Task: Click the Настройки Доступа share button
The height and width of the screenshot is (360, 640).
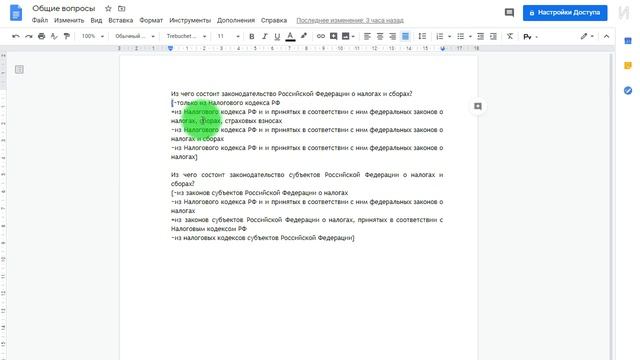Action: click(x=565, y=13)
